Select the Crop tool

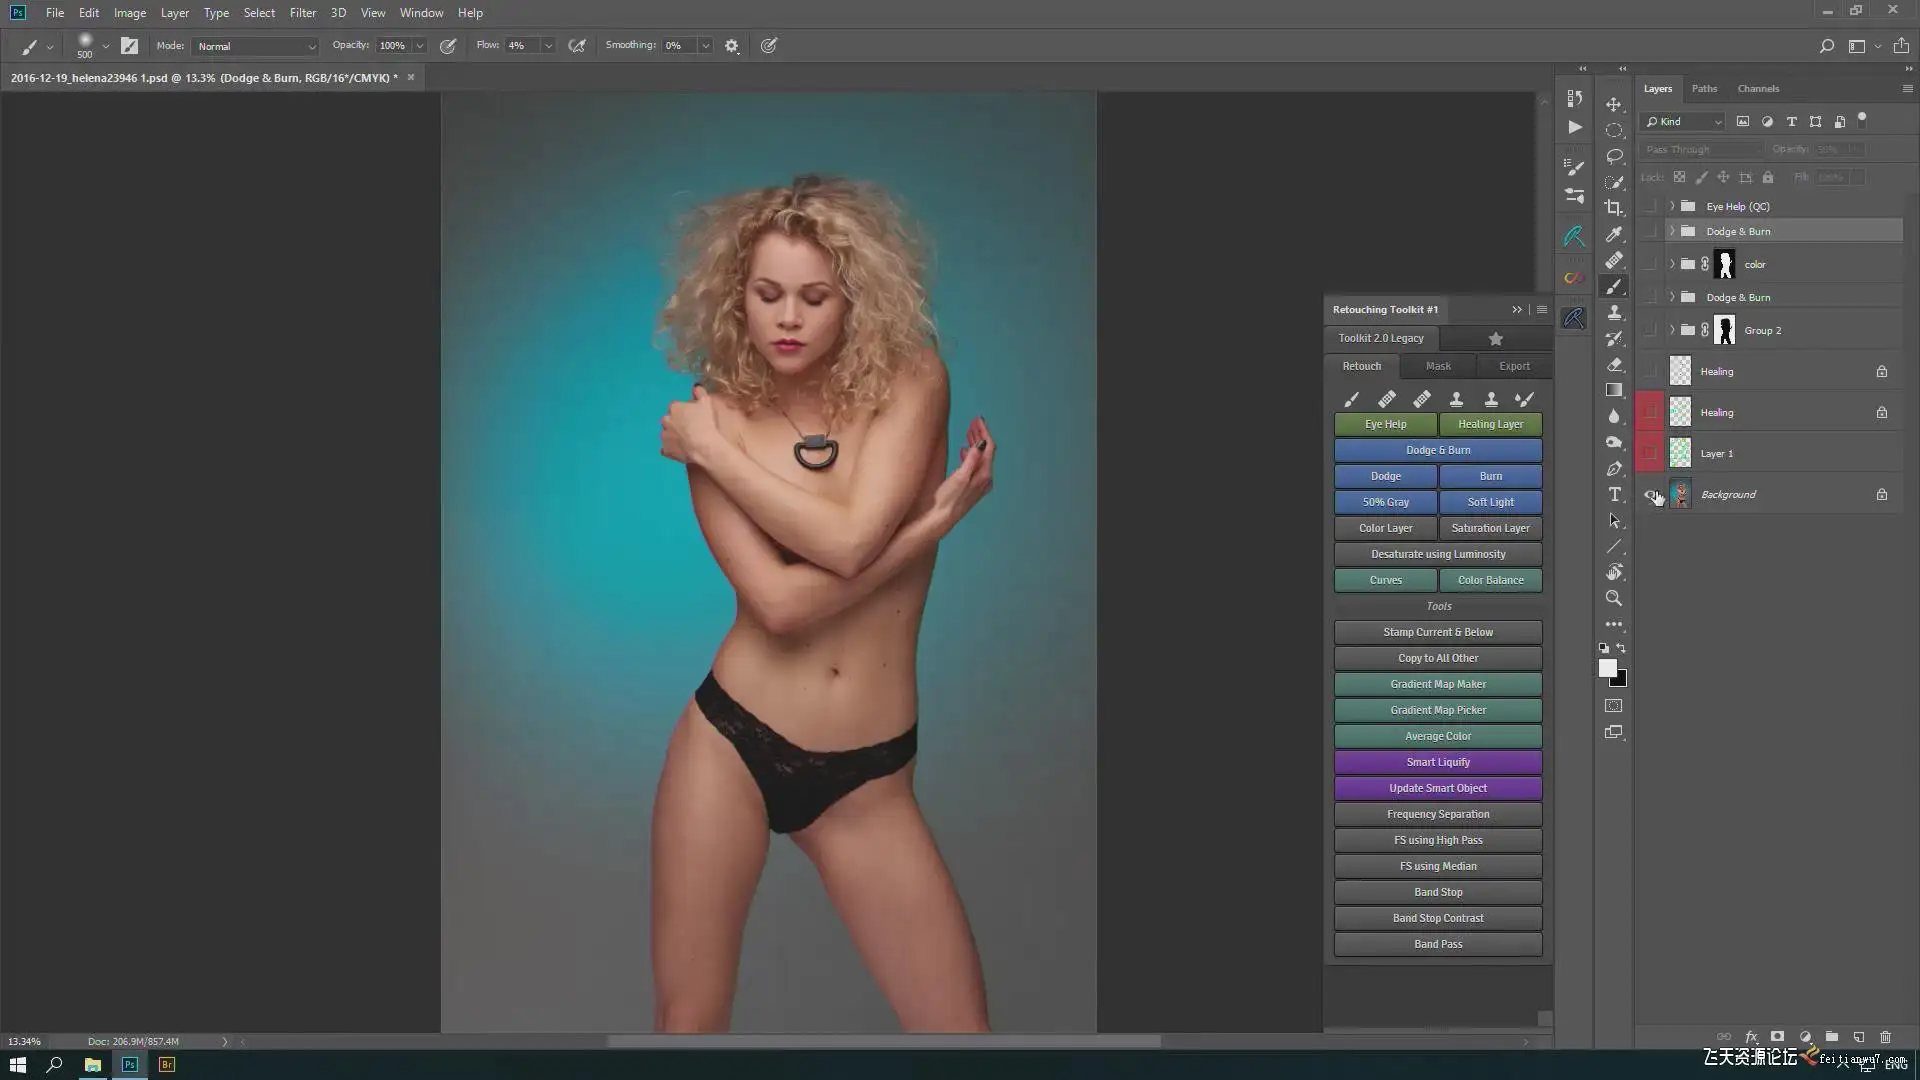pyautogui.click(x=1614, y=208)
